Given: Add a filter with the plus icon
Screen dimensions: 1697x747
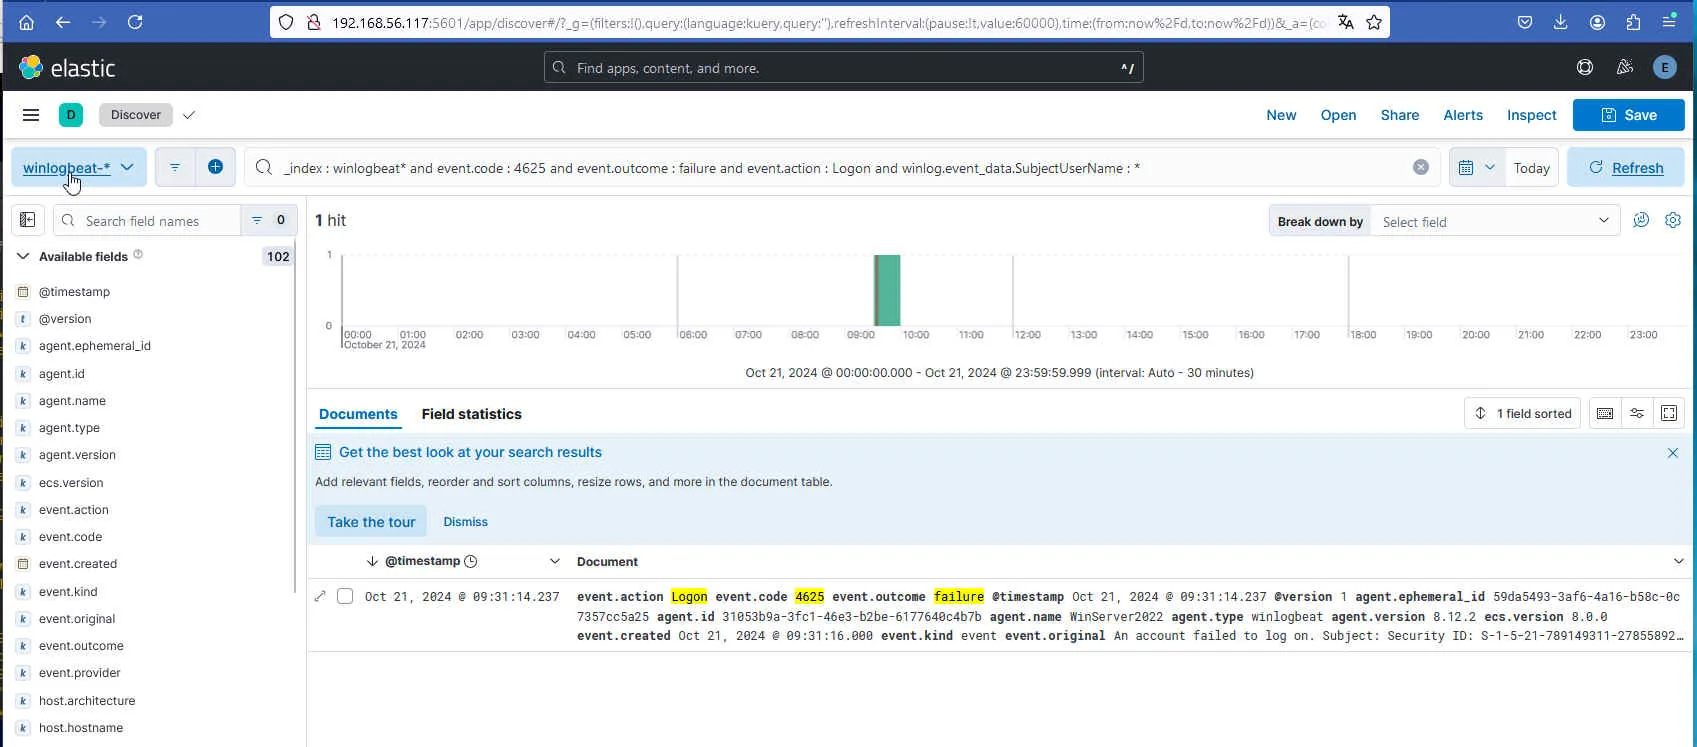Looking at the screenshot, I should (x=215, y=167).
